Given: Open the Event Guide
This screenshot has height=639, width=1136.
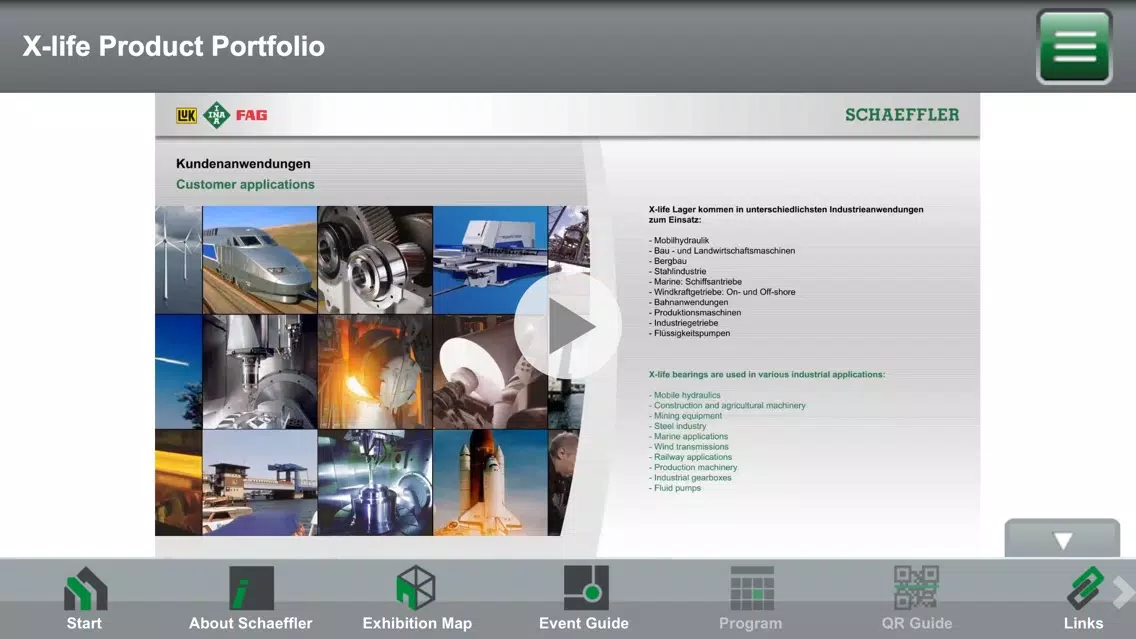Looking at the screenshot, I should pyautogui.click(x=584, y=598).
